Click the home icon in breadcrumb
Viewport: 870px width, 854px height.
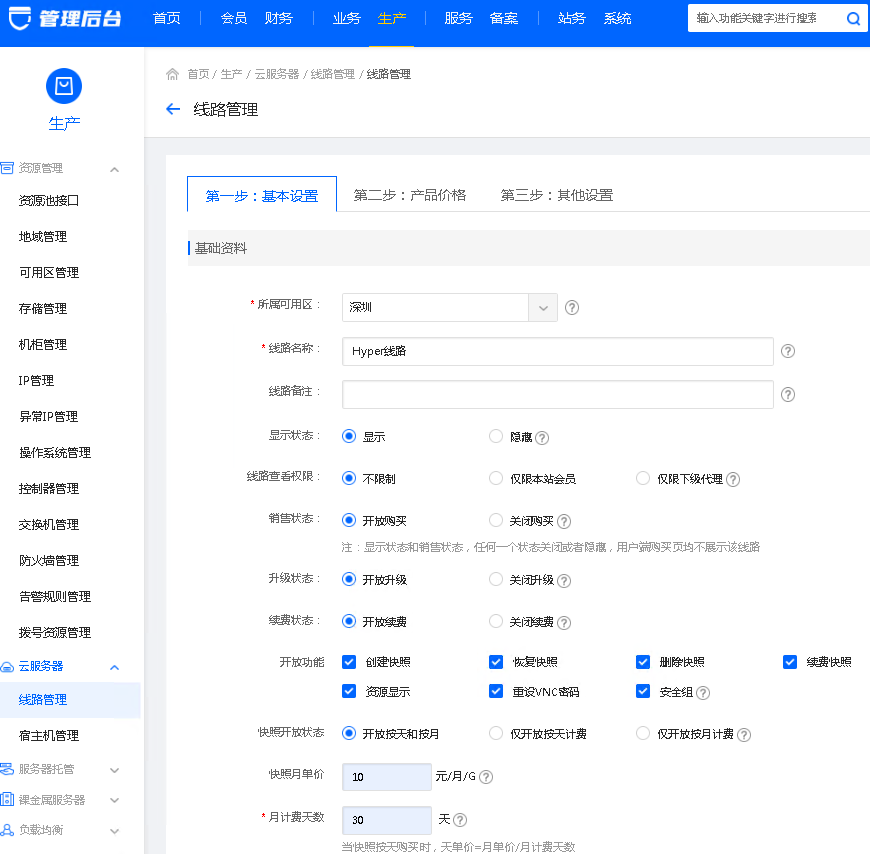173,74
